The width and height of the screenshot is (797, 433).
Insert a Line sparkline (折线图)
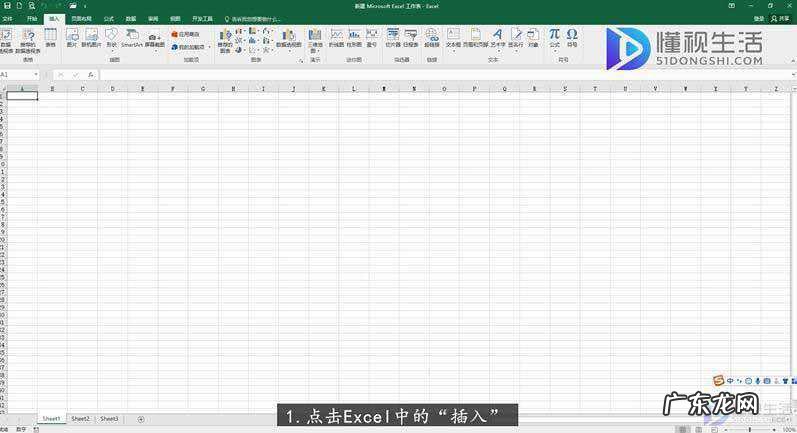(x=336, y=38)
